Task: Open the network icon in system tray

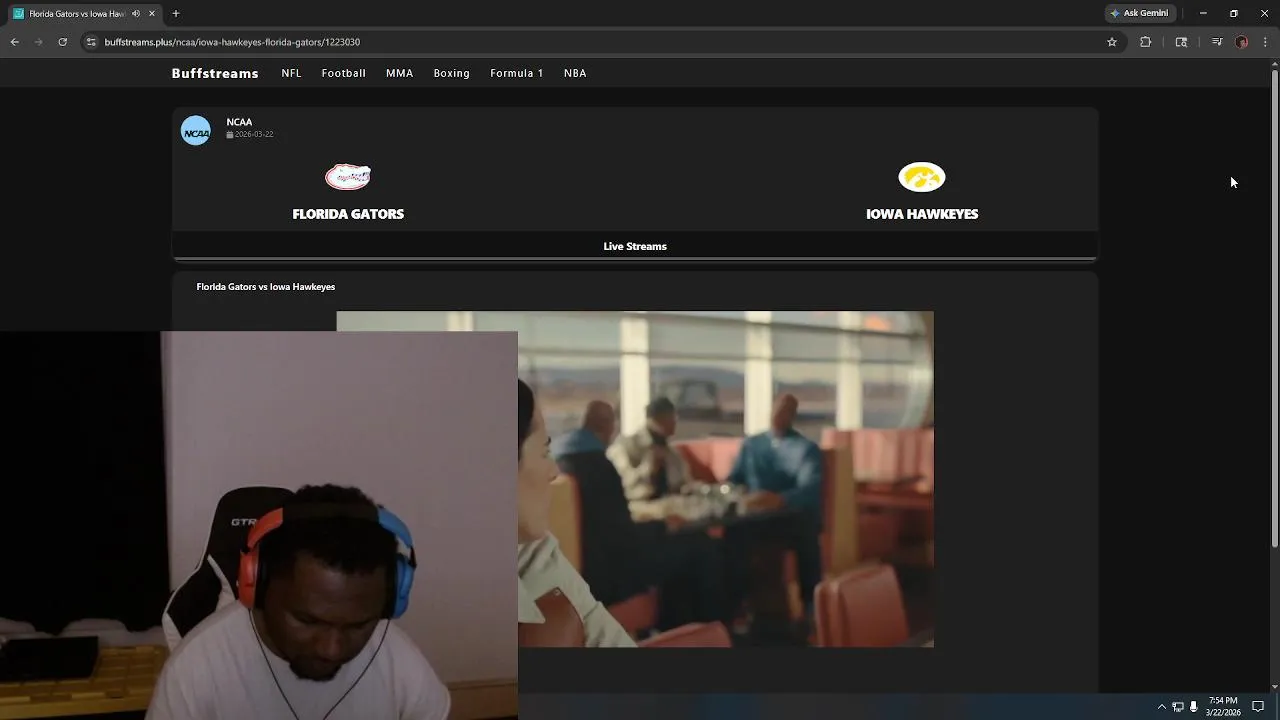Action: (x=1178, y=706)
